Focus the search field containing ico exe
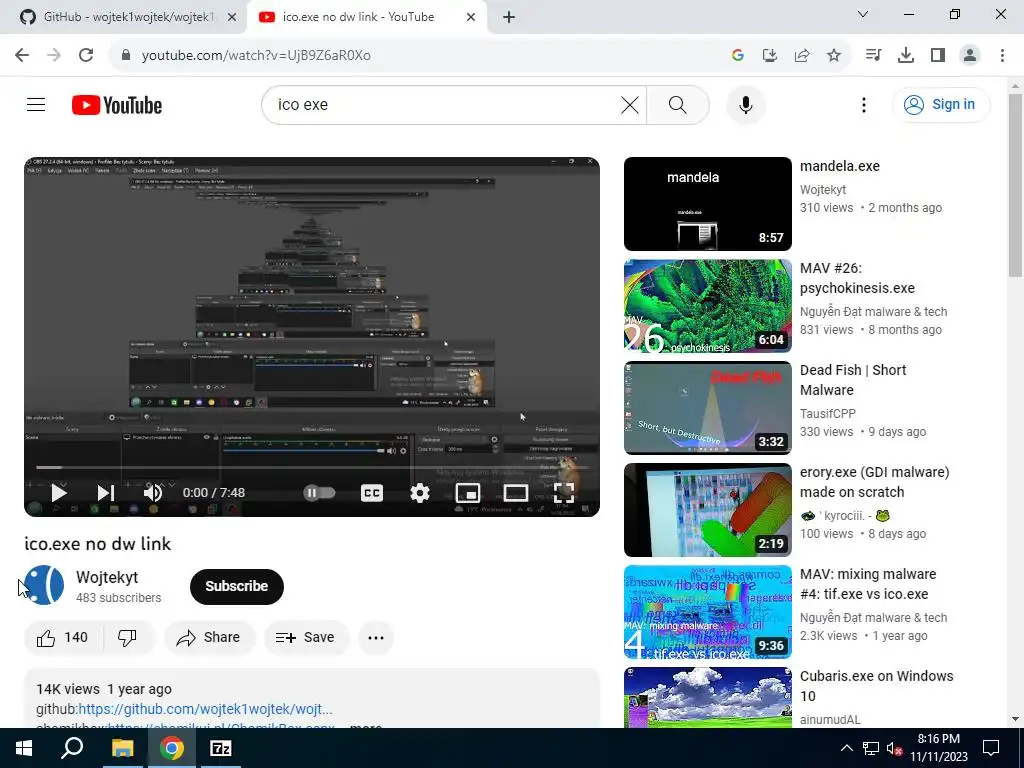Image resolution: width=1024 pixels, height=768 pixels. [x=444, y=104]
